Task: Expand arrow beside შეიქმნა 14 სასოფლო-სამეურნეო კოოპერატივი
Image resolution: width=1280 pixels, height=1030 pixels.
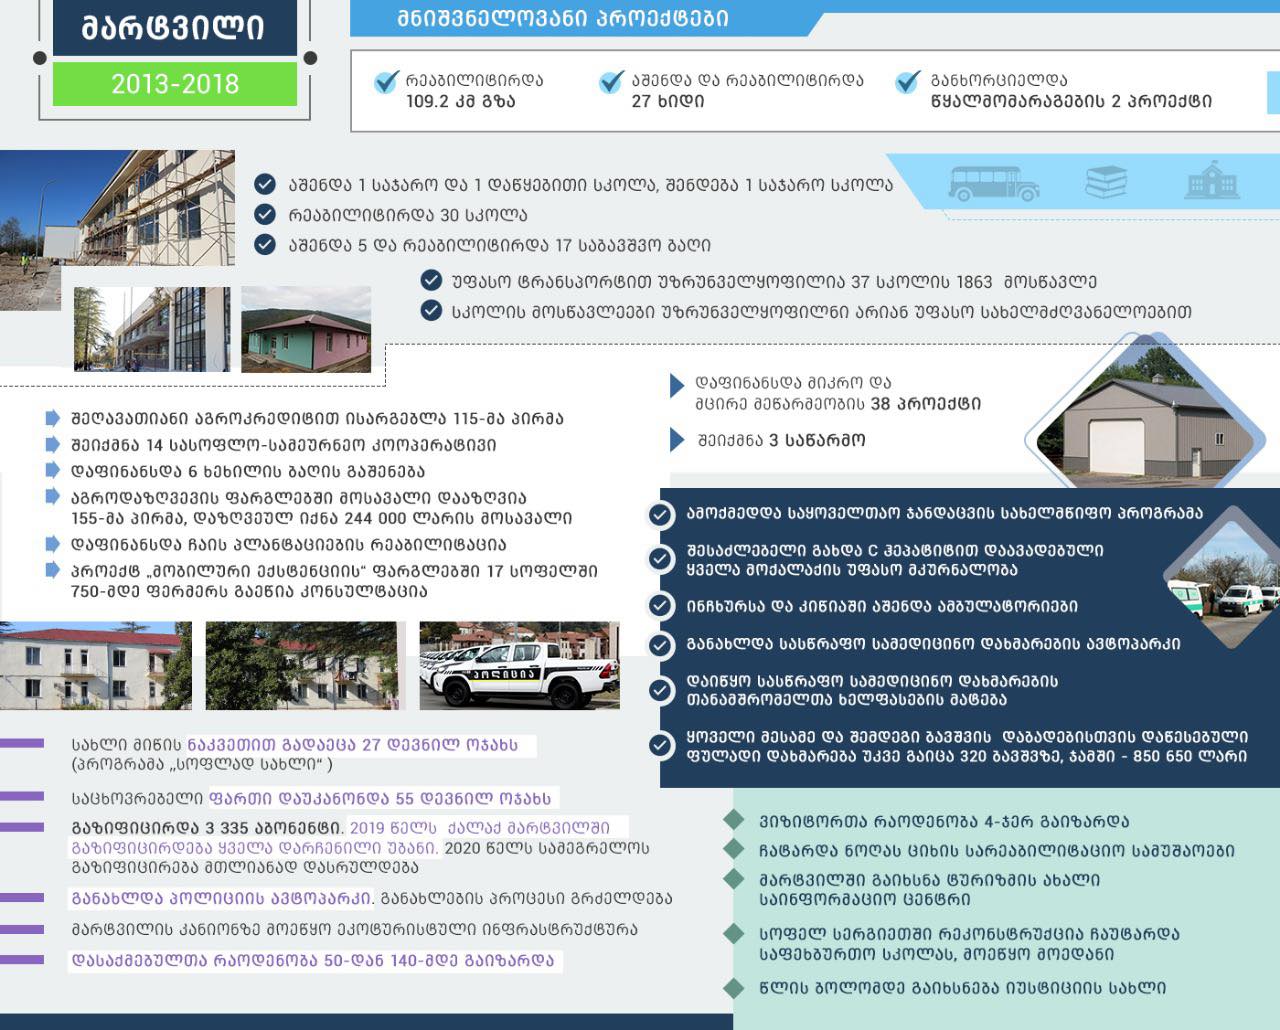Action: click(53, 445)
